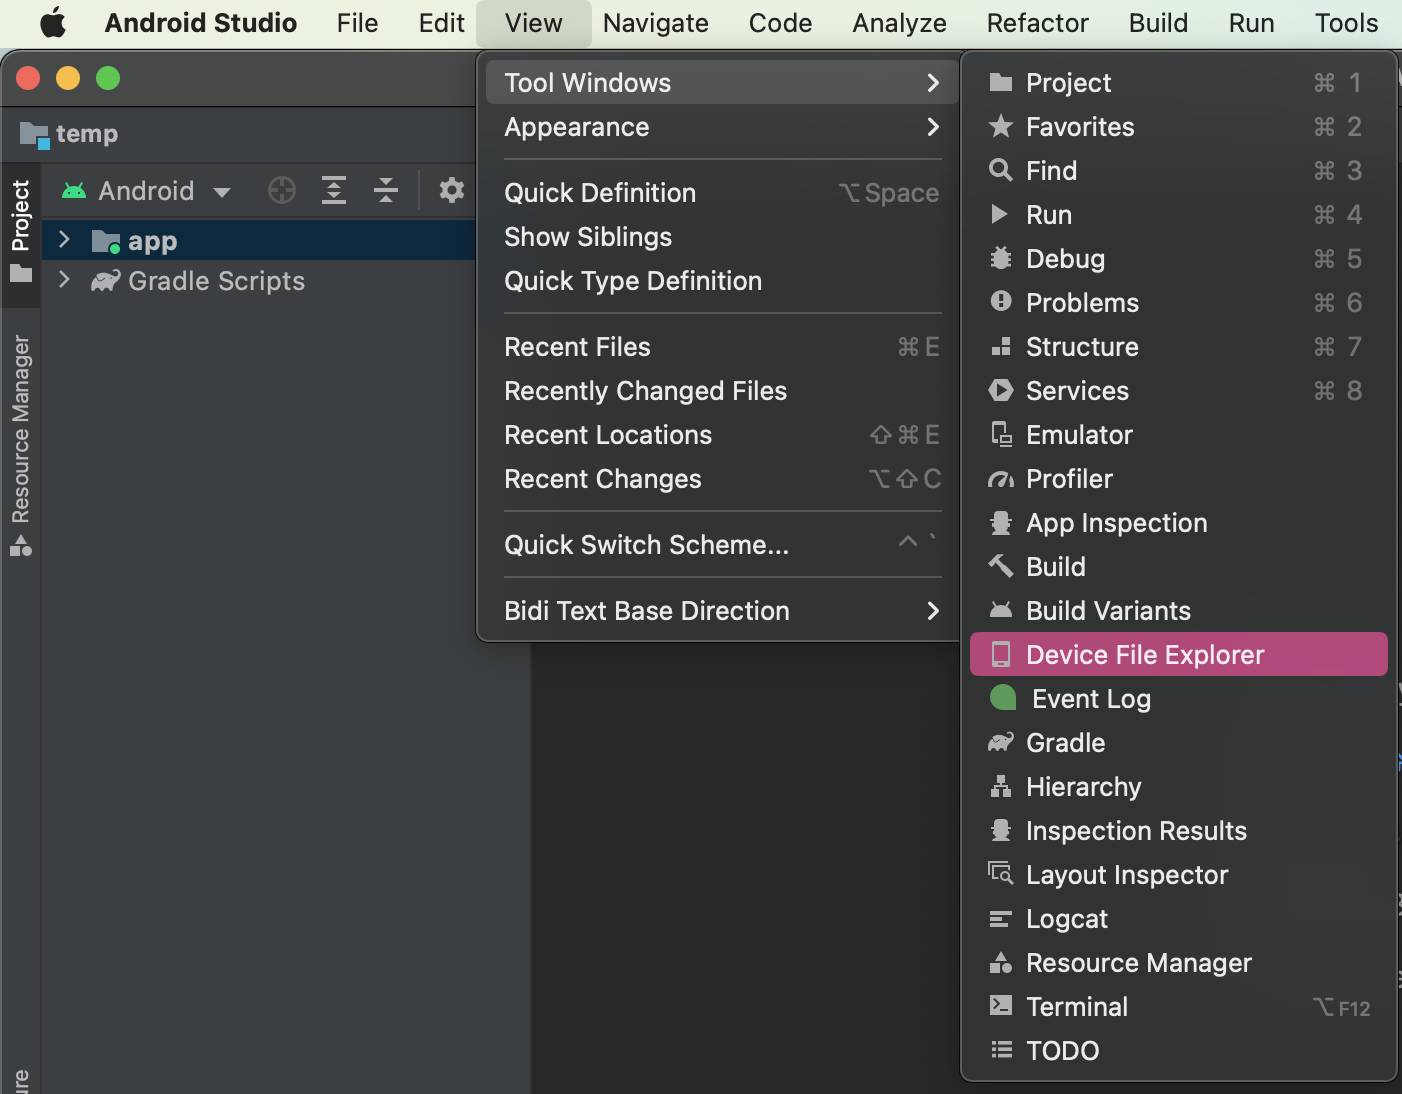This screenshot has width=1402, height=1094.
Task: Click the Layout Inspector icon
Action: [x=1000, y=873]
